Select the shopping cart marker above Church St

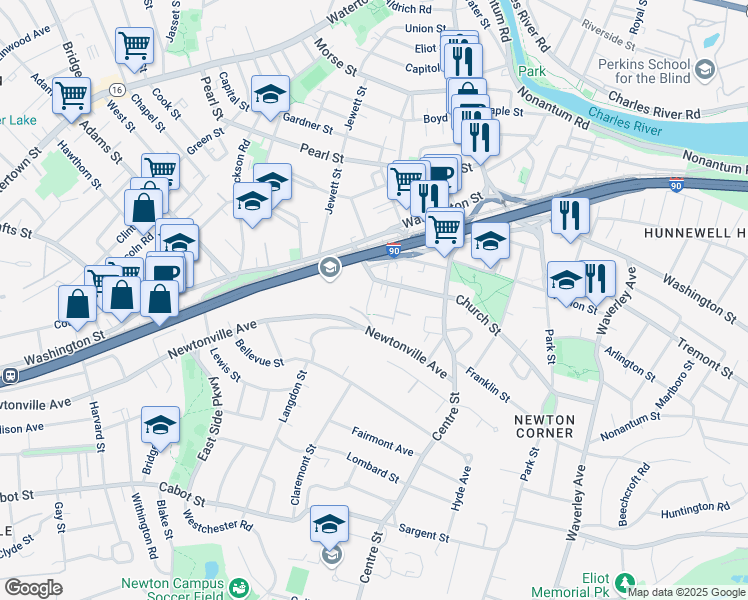(x=445, y=228)
